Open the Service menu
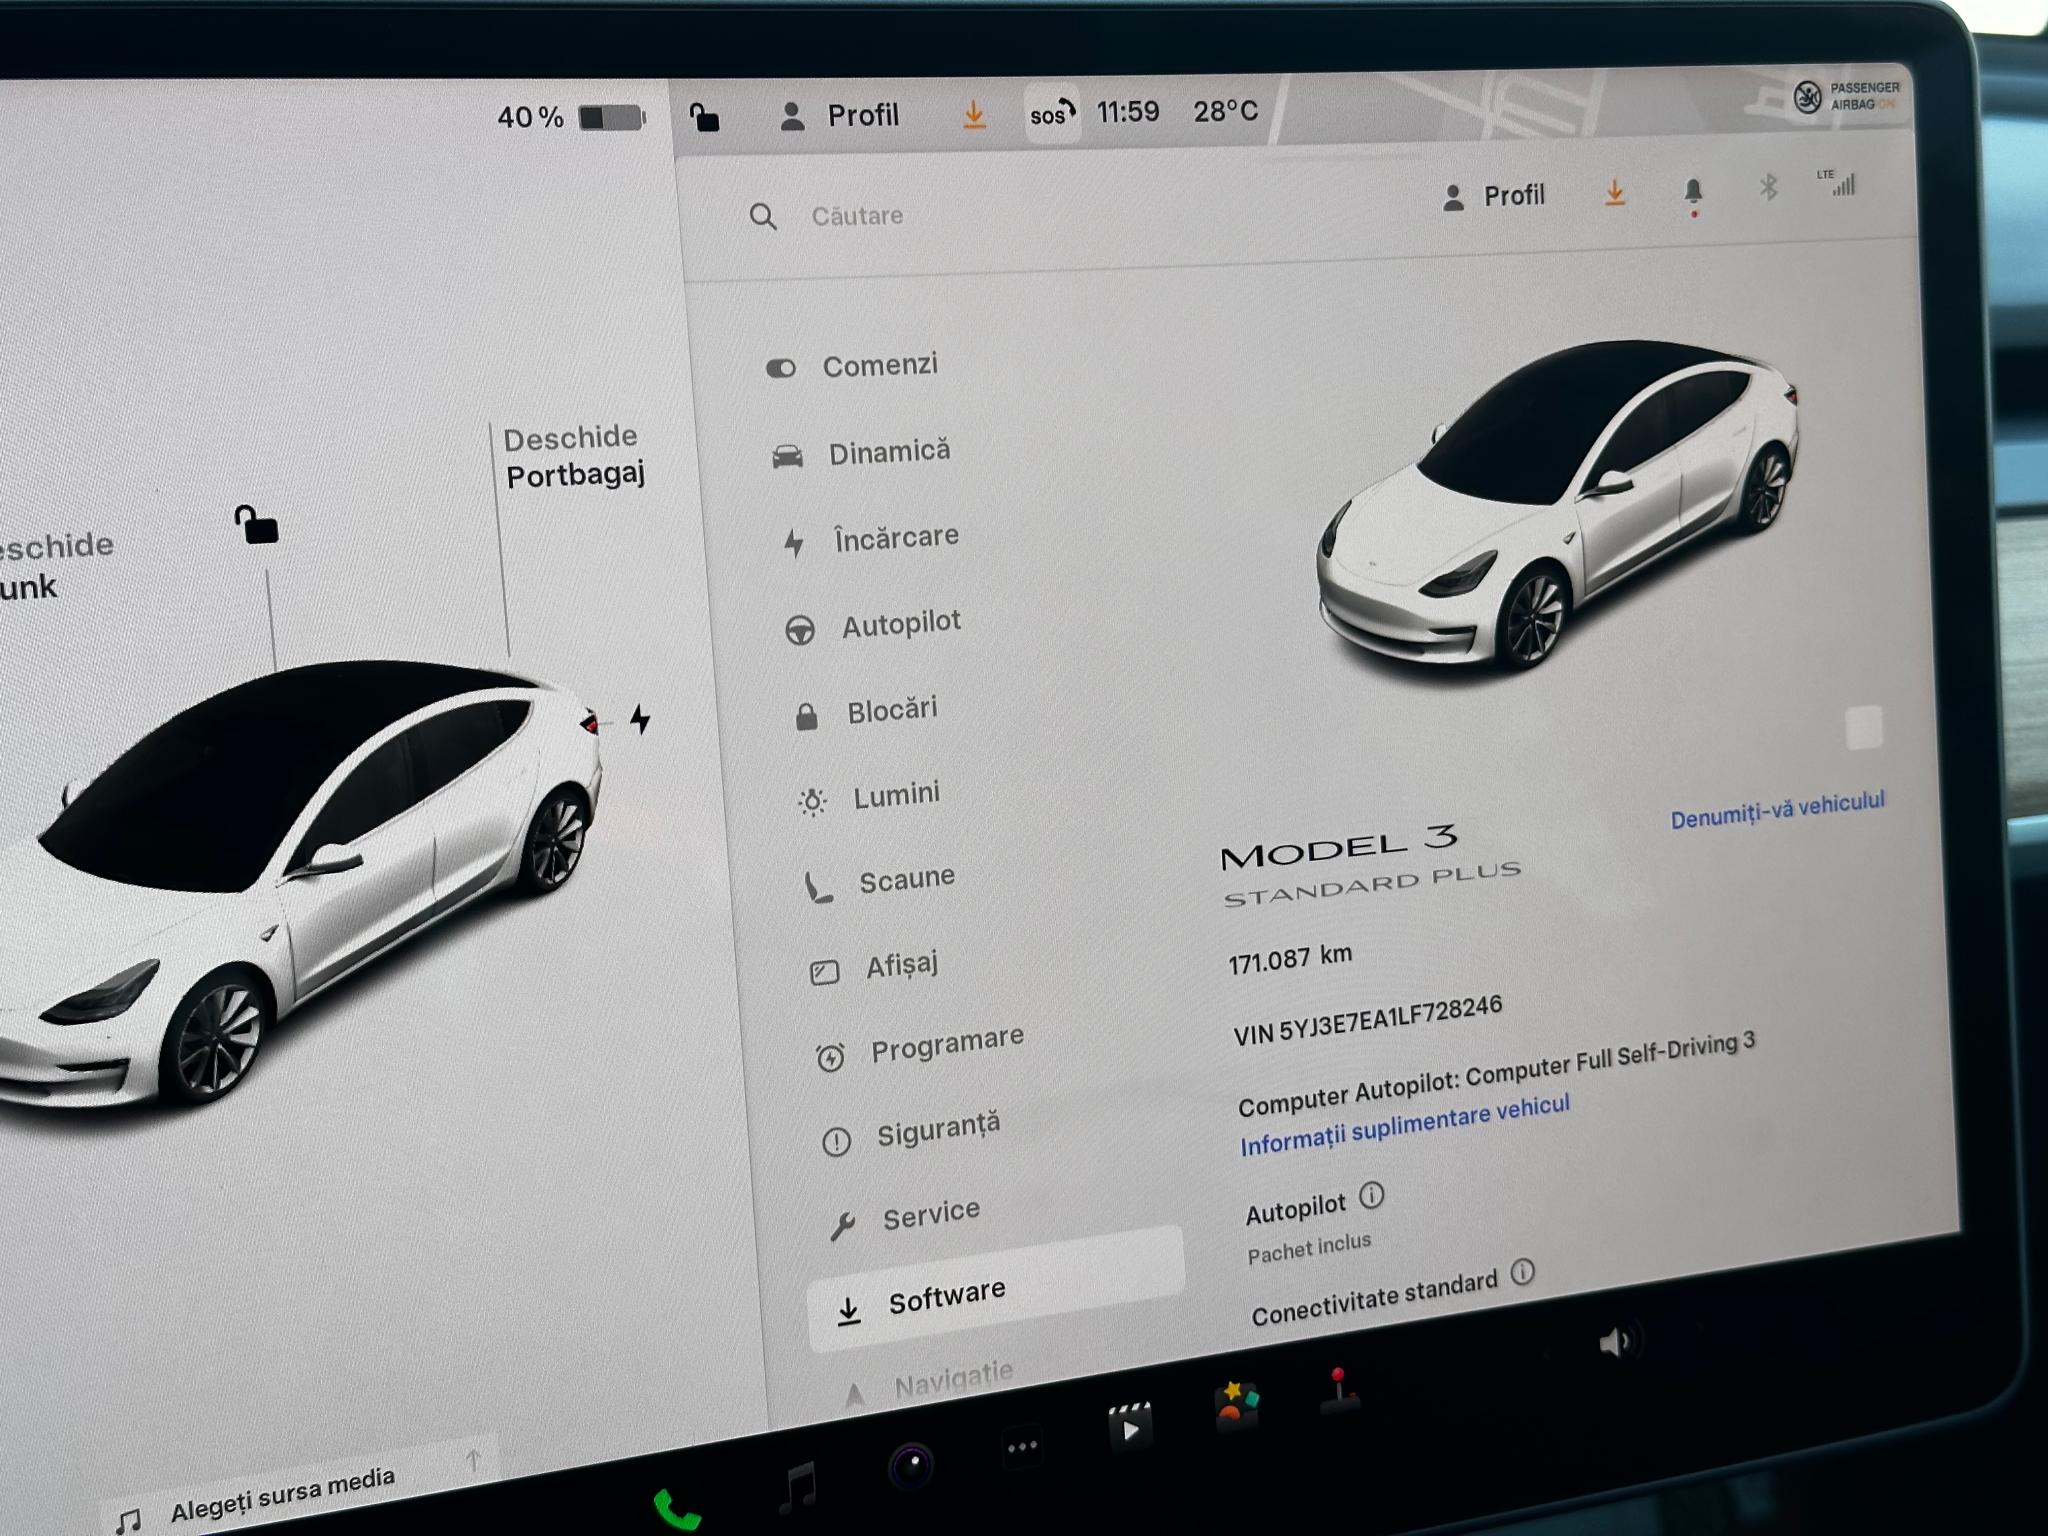The width and height of the screenshot is (2048, 1536). click(904, 1218)
